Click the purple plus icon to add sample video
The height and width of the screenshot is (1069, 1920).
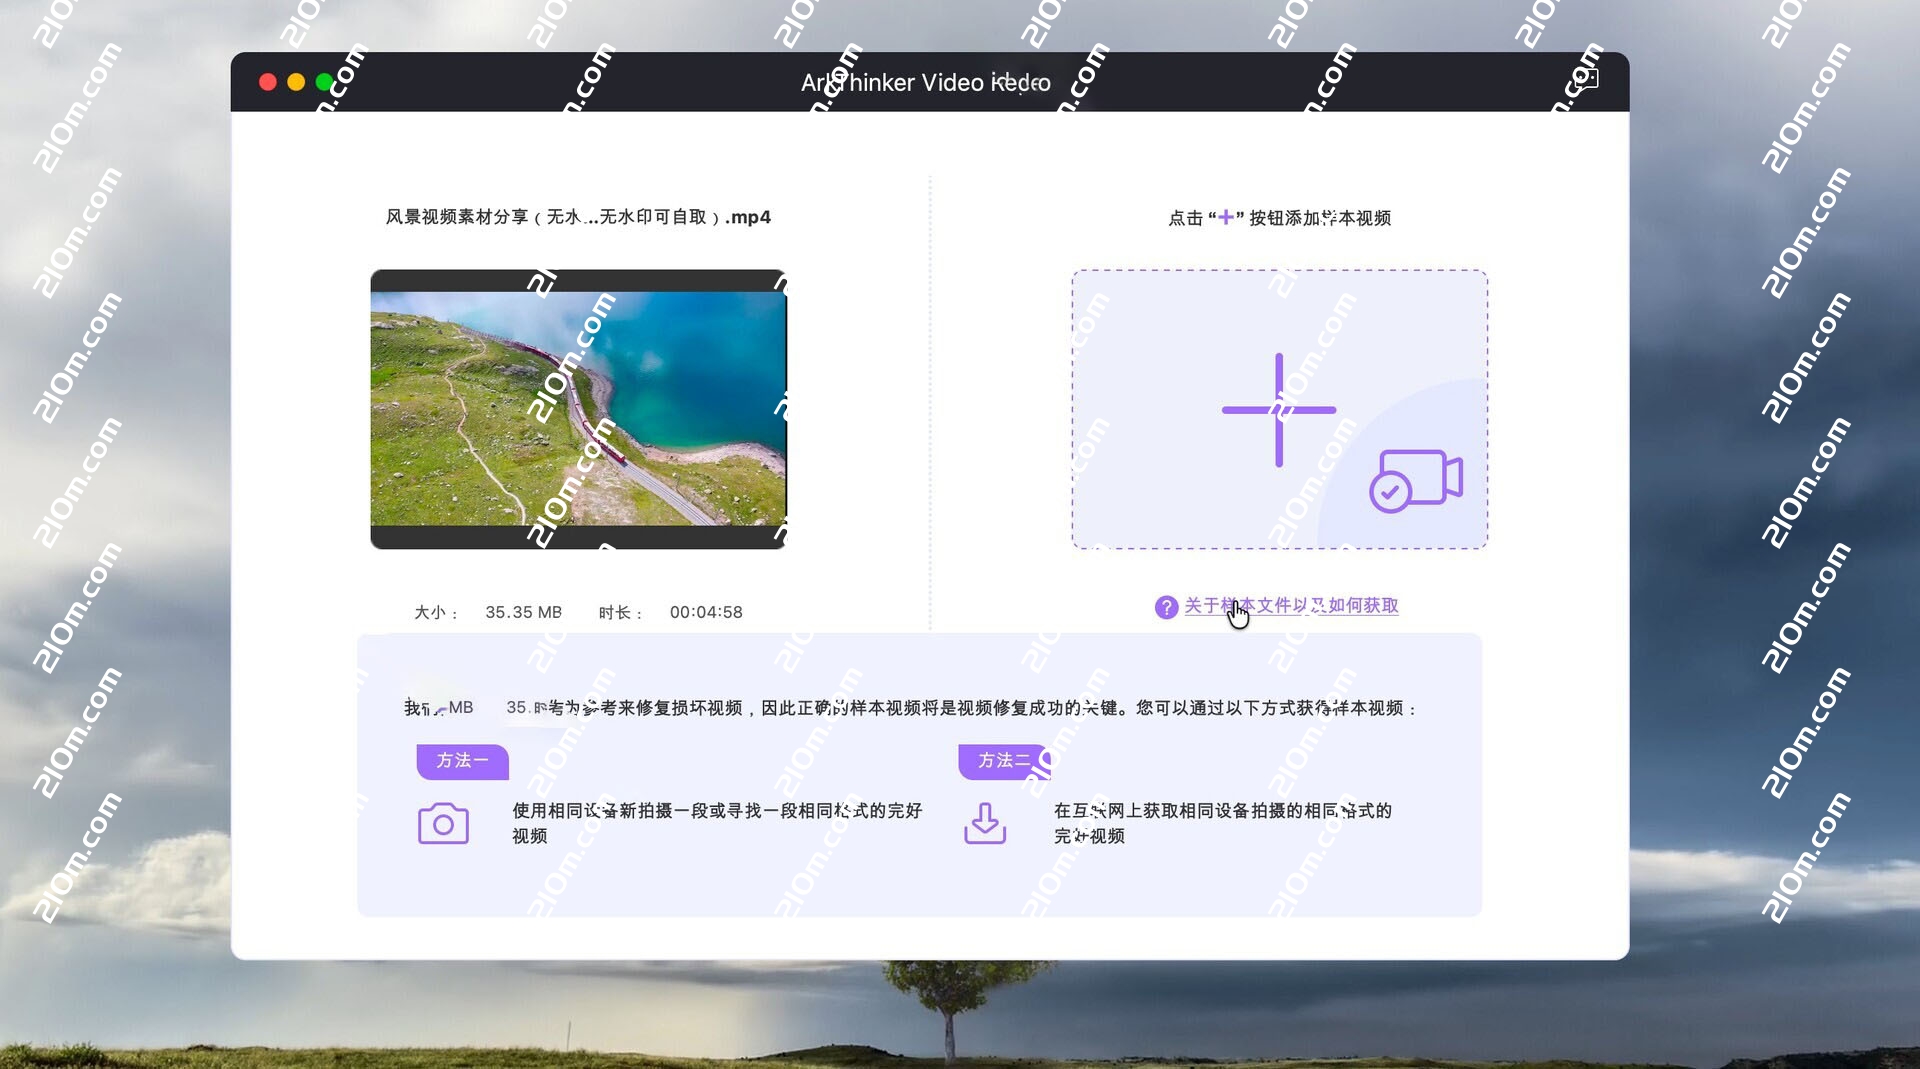pos(1278,410)
